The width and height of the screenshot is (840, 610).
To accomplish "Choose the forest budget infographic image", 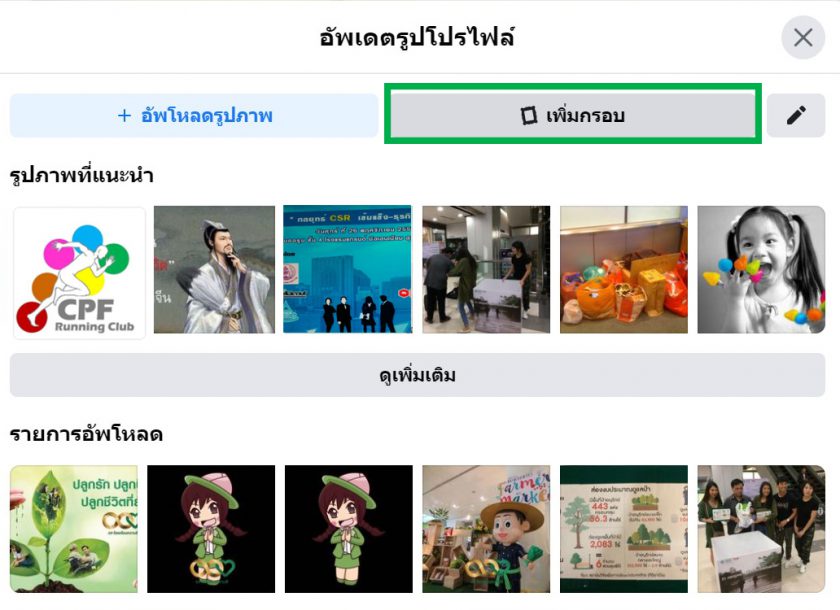I will 624,529.
